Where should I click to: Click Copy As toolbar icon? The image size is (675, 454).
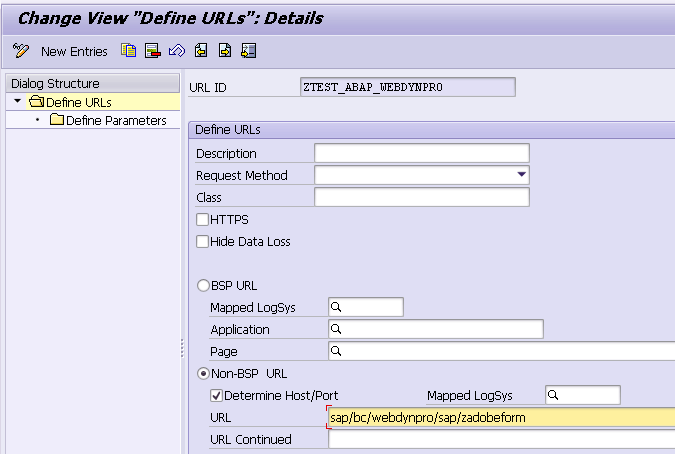click(x=128, y=51)
